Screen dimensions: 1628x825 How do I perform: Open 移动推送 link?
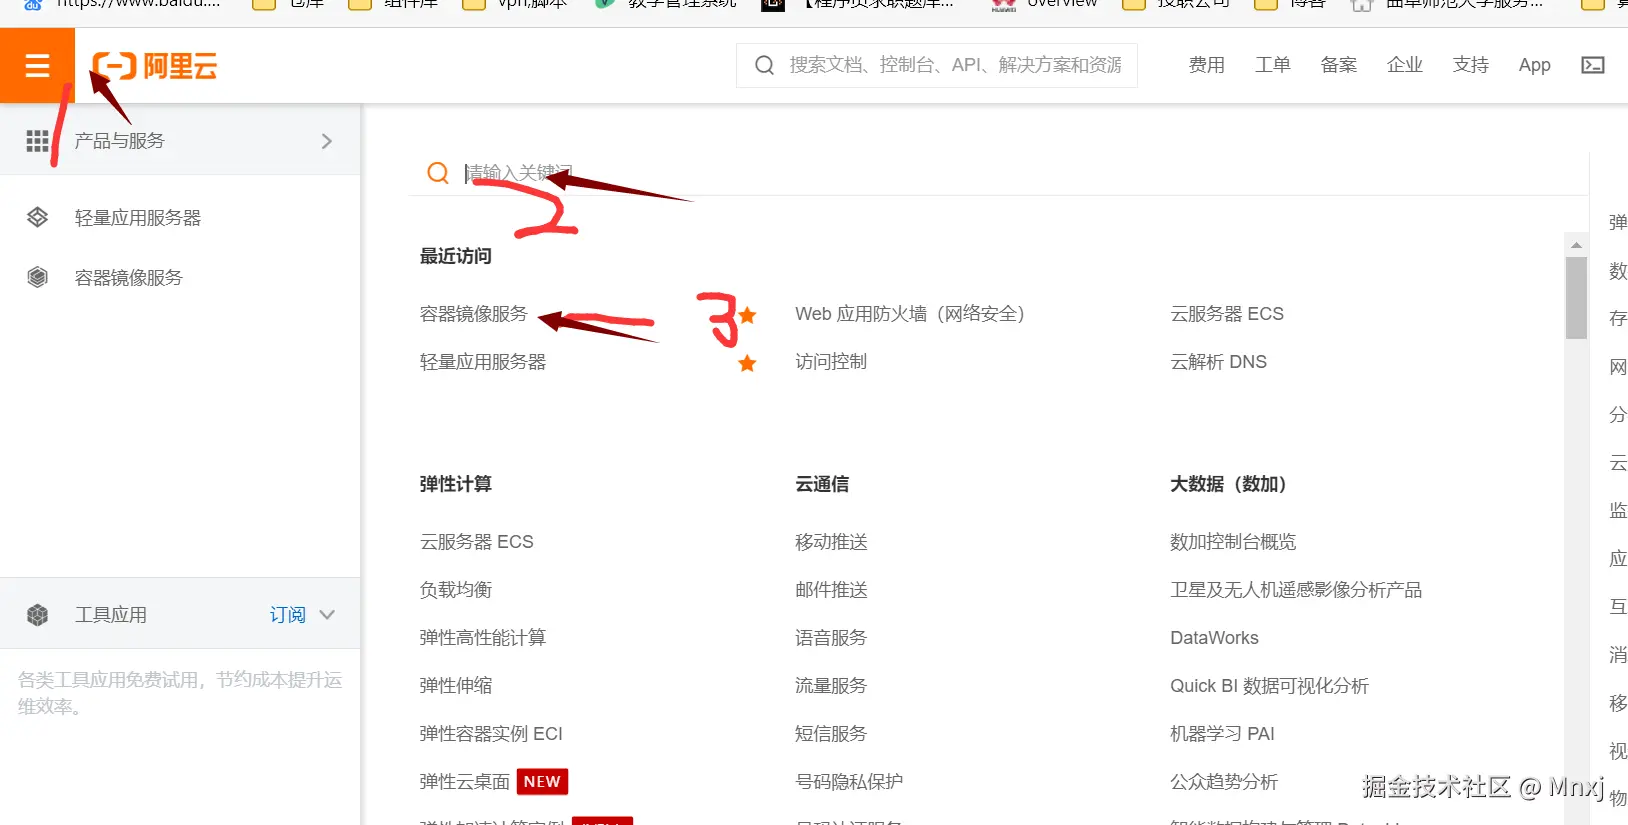click(831, 542)
